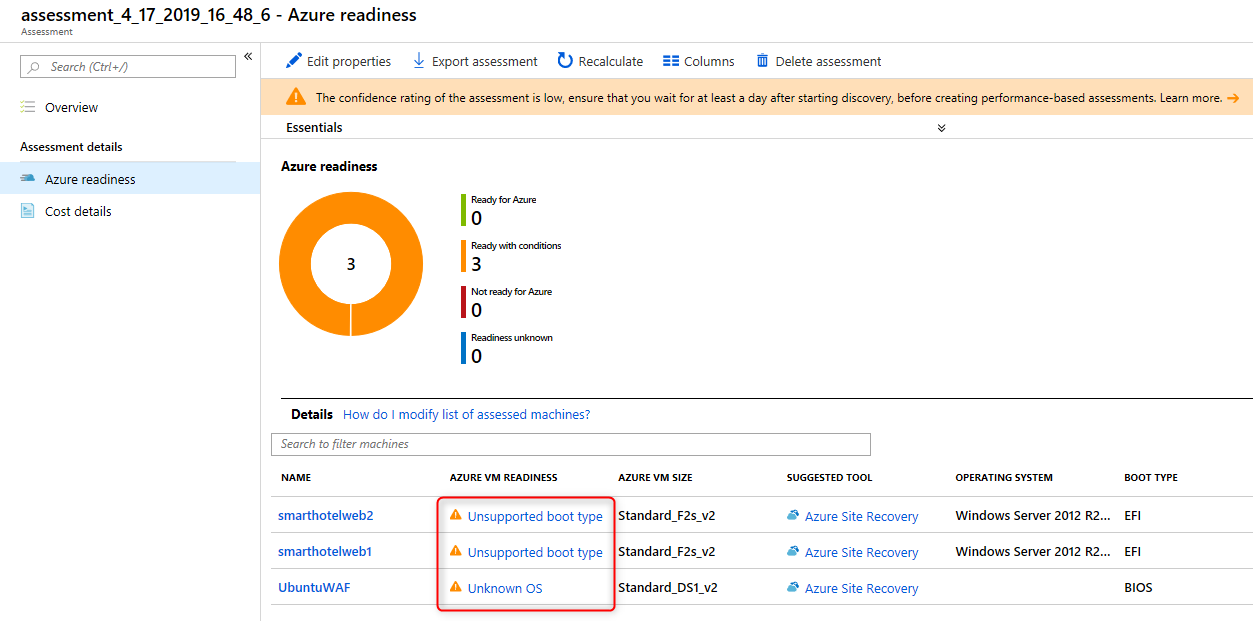Click Export assessment in the toolbar
The image size is (1253, 621).
(475, 61)
